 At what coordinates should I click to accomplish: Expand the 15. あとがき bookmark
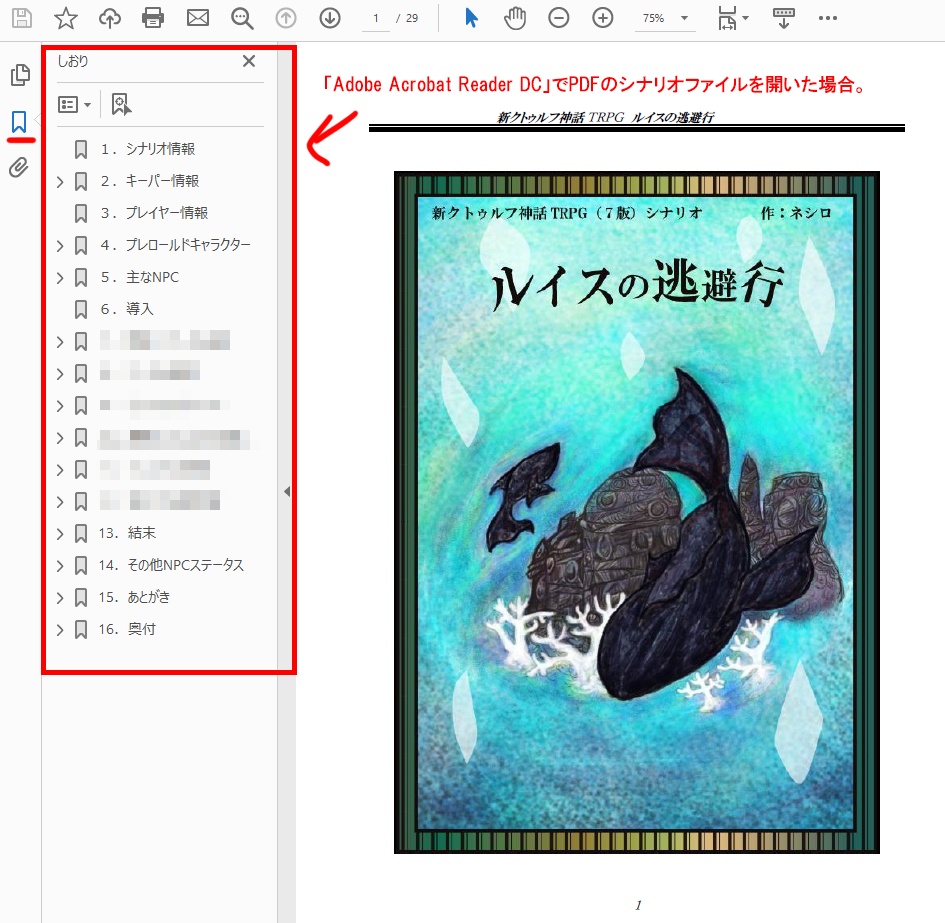coord(60,597)
